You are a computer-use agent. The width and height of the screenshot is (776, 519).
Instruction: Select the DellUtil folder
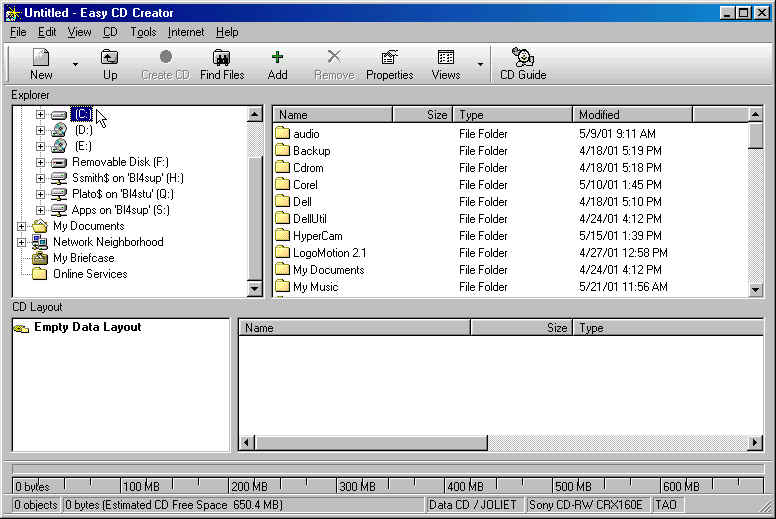[301, 219]
